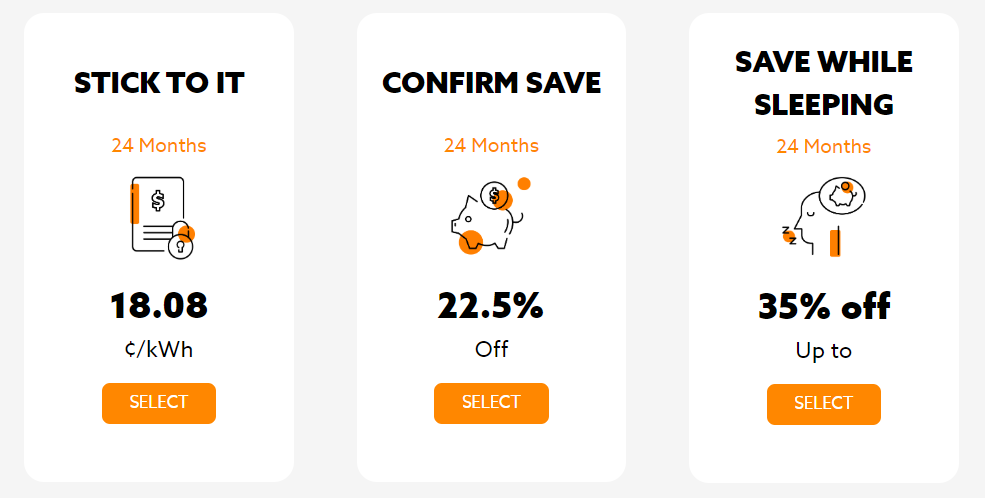Select the Stick To It plan

(159, 403)
